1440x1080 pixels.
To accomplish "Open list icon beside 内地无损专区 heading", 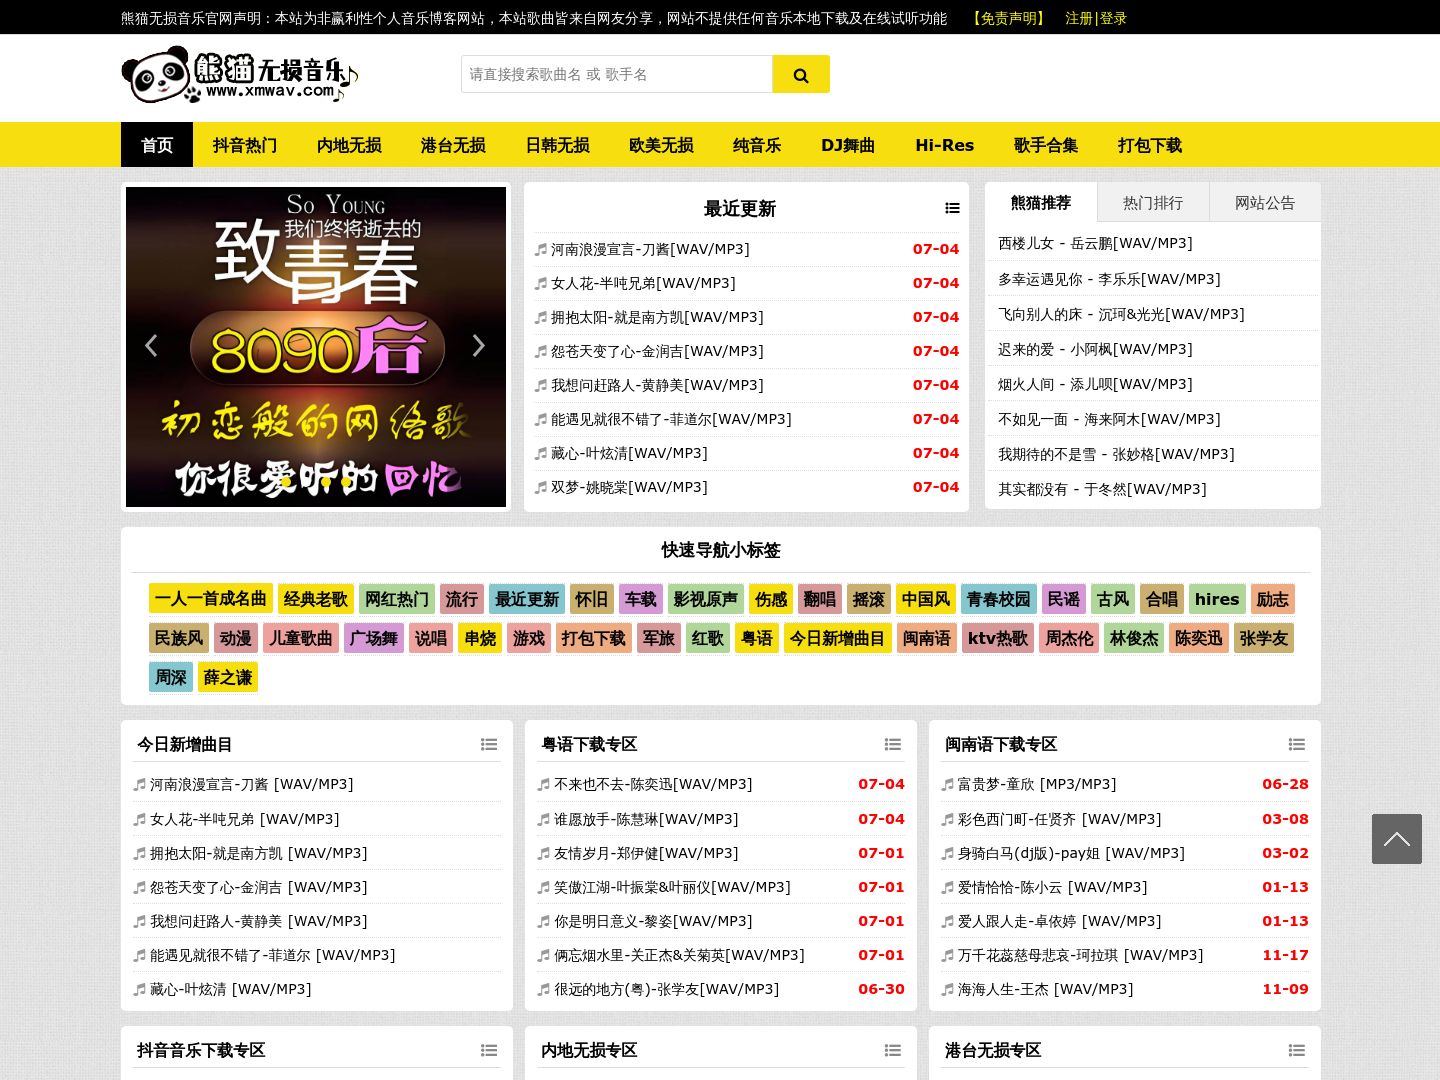I will [x=893, y=1050].
